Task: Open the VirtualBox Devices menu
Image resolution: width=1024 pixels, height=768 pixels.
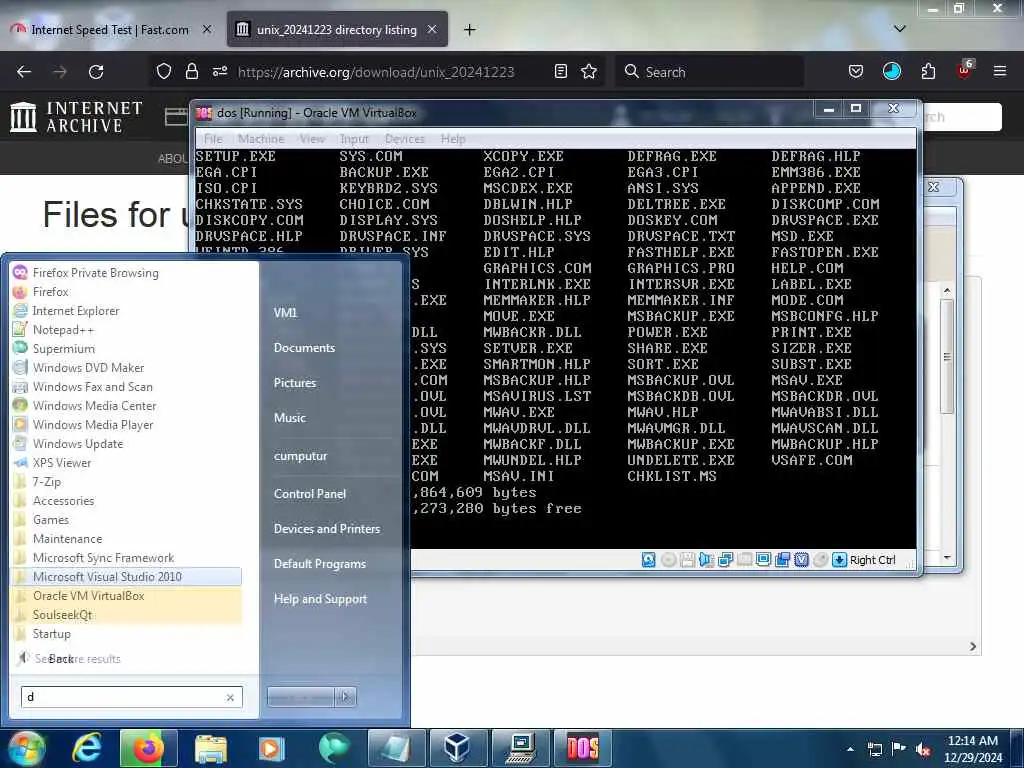Action: coord(404,138)
